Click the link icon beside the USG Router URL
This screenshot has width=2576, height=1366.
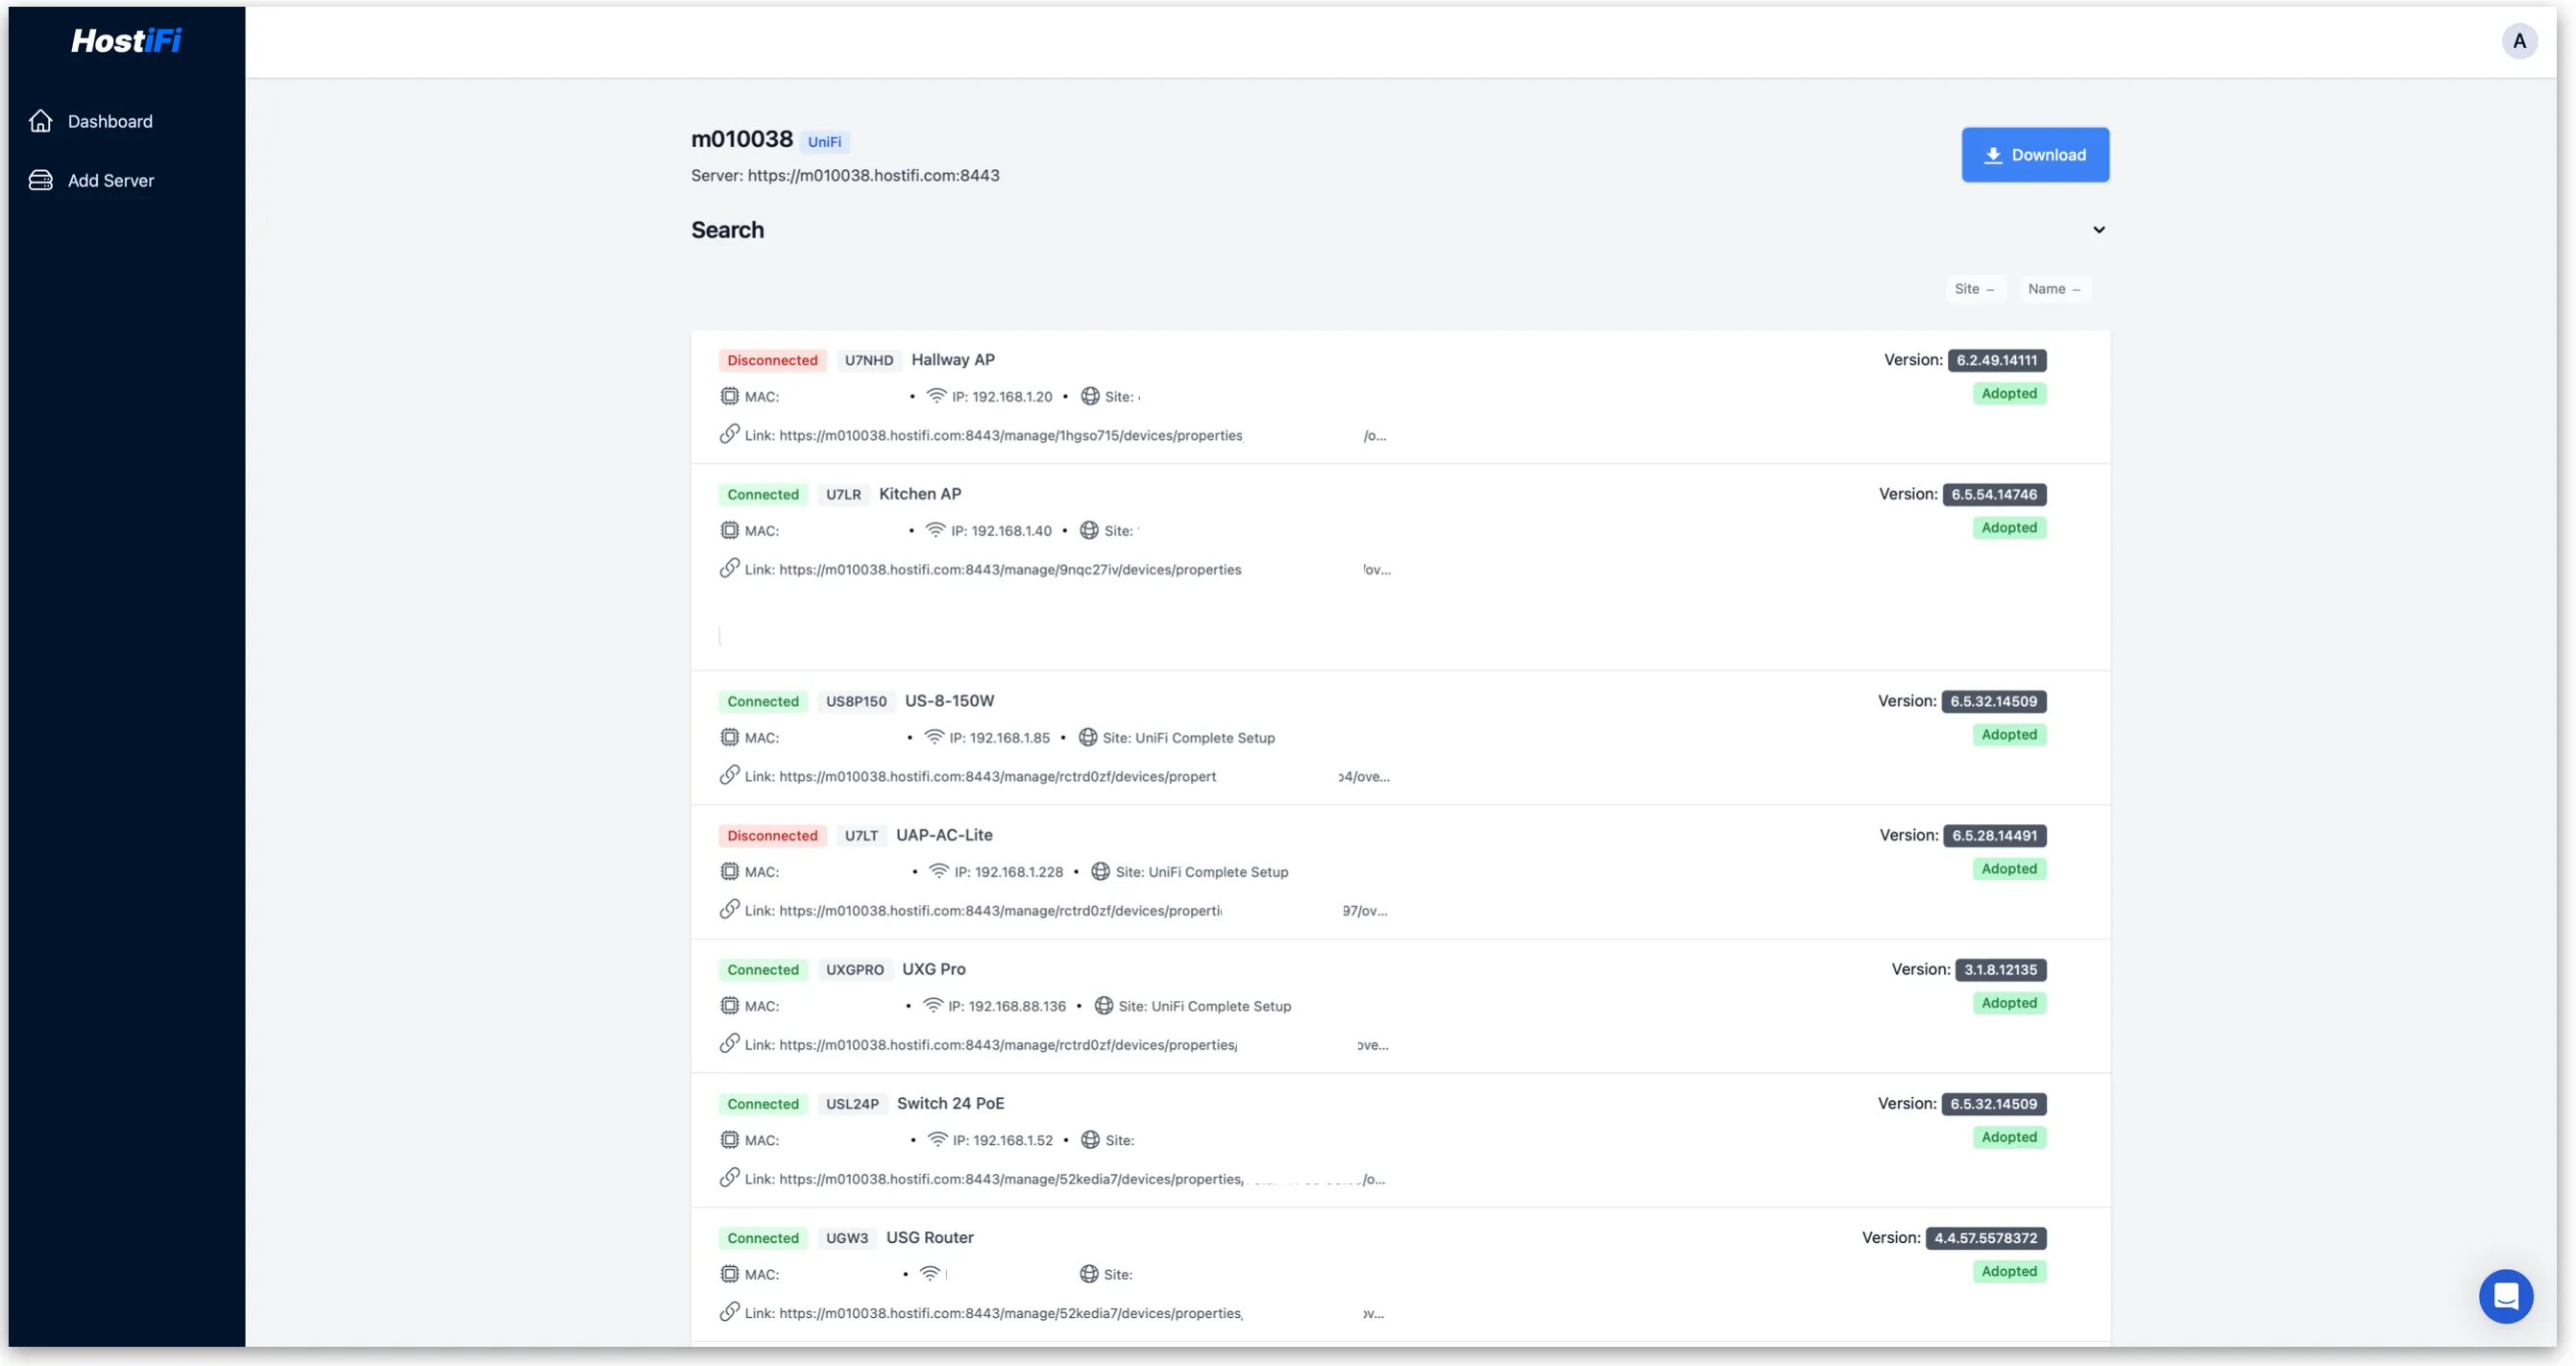(x=728, y=1313)
